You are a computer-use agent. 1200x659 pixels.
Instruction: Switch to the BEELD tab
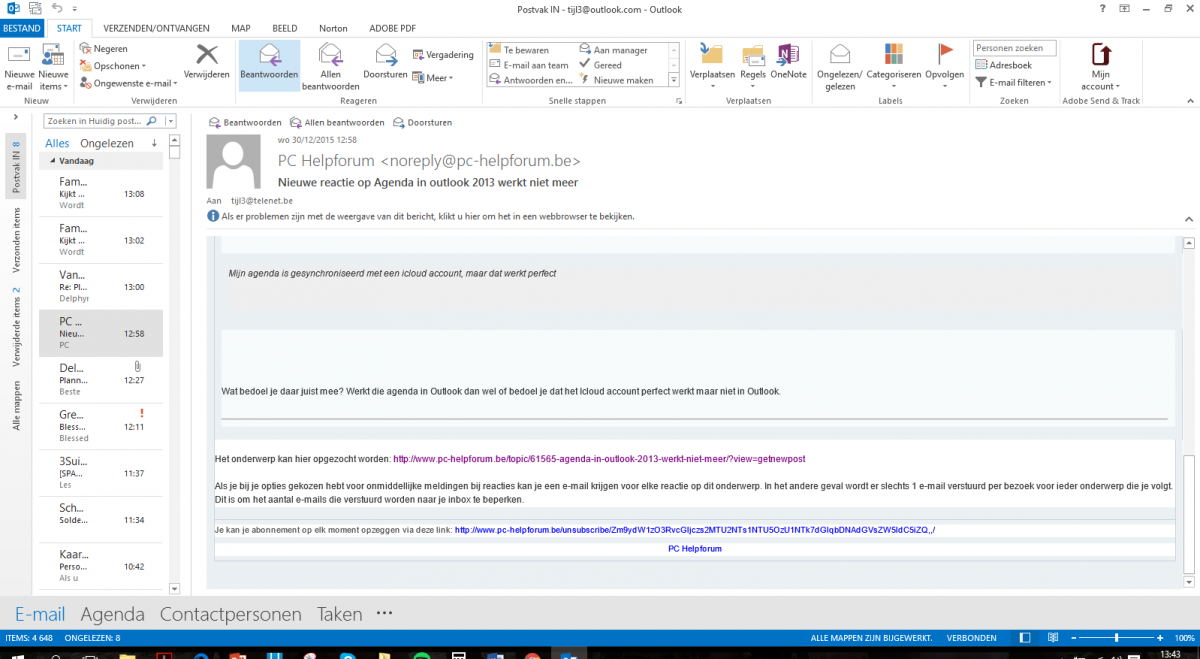284,28
